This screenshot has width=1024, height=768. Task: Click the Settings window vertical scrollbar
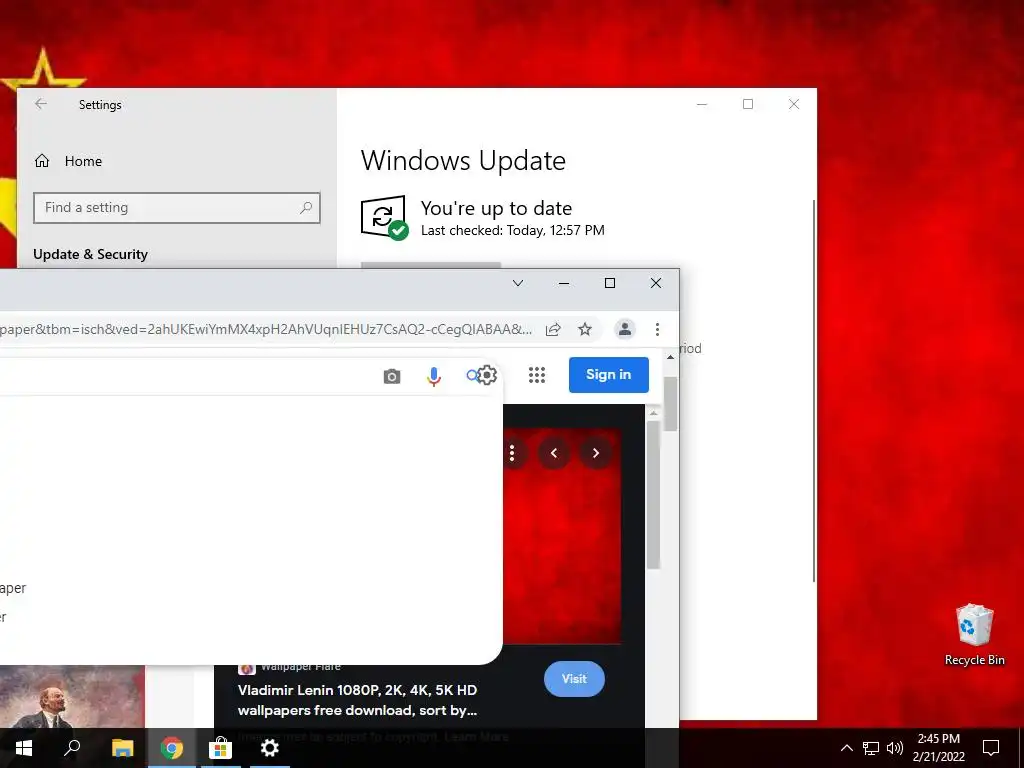(x=813, y=391)
